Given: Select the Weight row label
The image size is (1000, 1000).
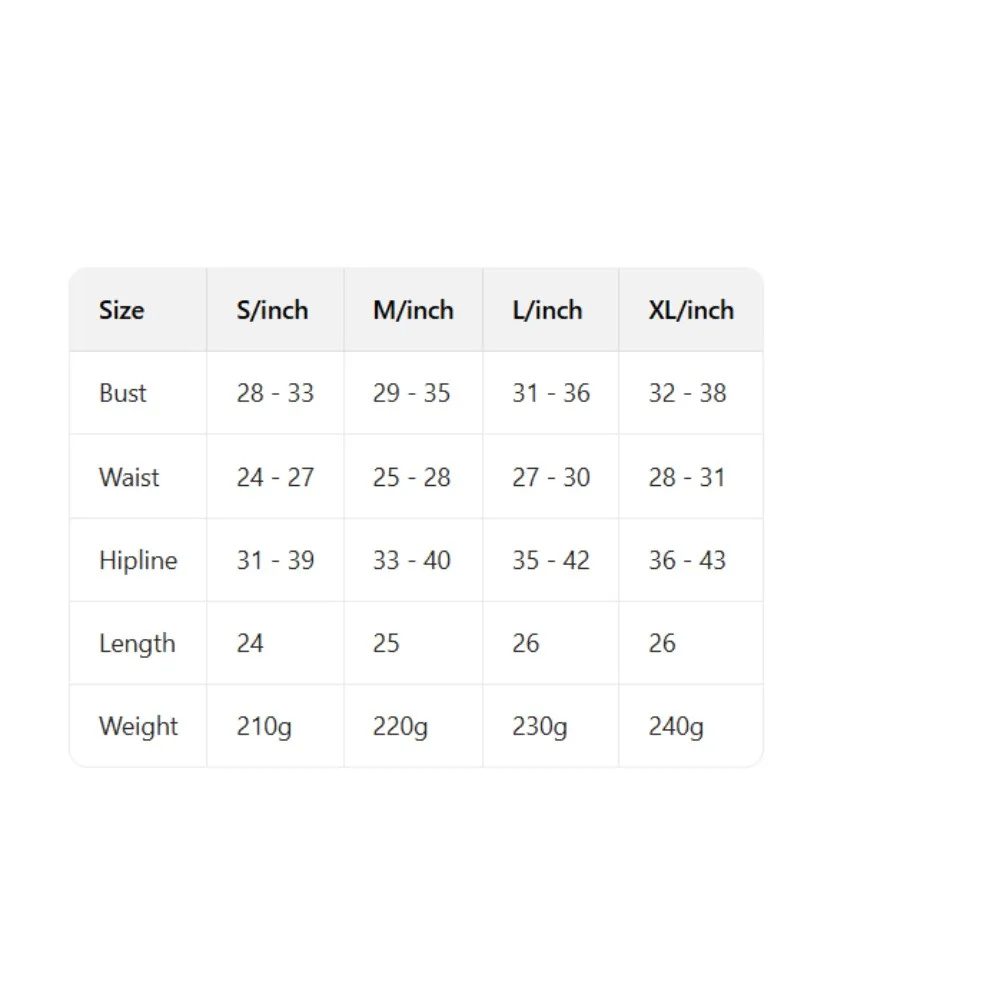Looking at the screenshot, I should click(x=139, y=726).
